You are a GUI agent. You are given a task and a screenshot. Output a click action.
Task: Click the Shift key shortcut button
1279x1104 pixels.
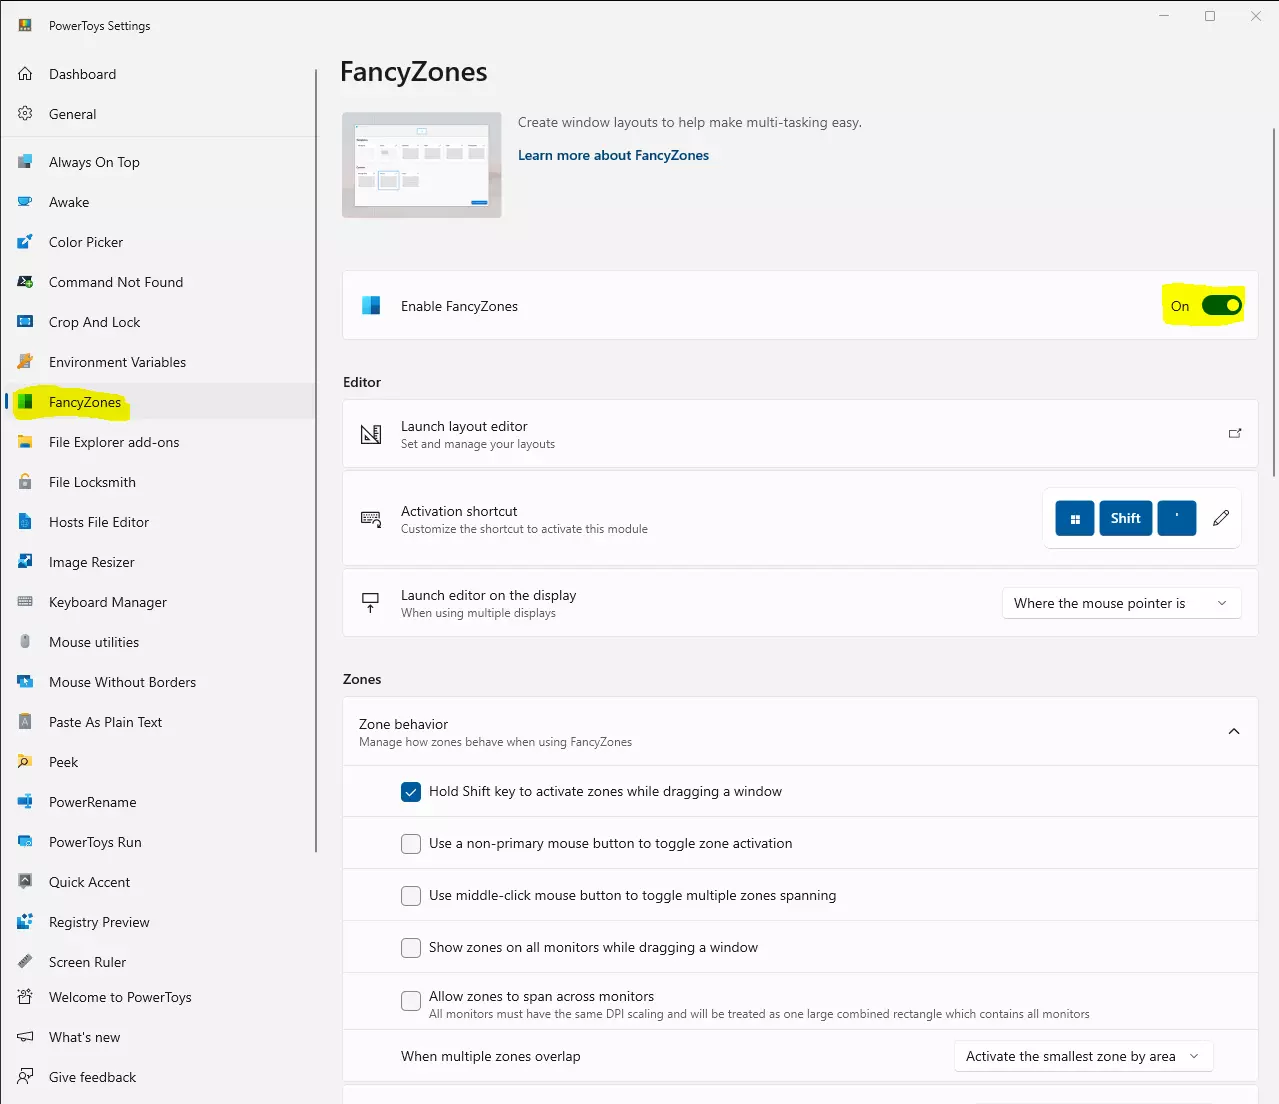1126,518
